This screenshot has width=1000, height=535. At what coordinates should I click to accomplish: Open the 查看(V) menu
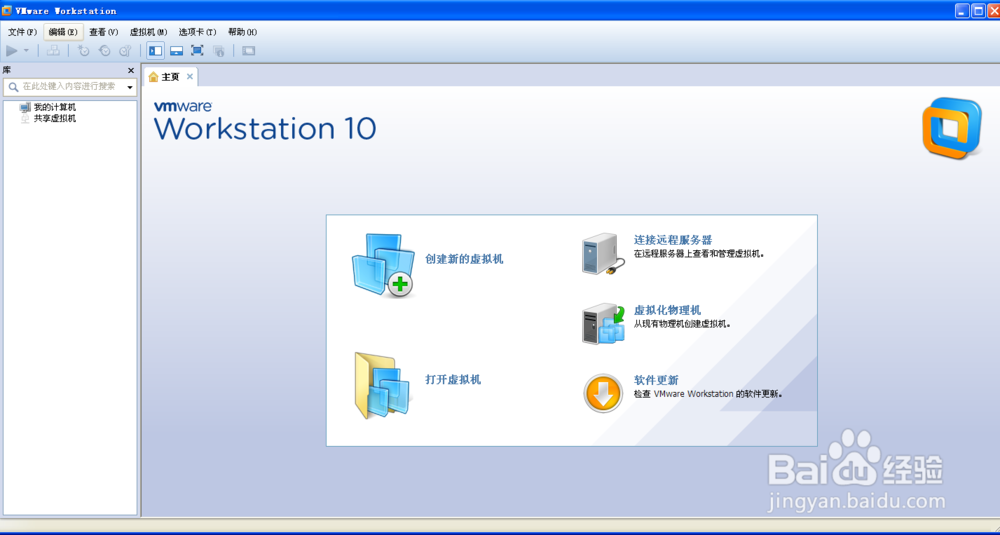pyautogui.click(x=104, y=32)
